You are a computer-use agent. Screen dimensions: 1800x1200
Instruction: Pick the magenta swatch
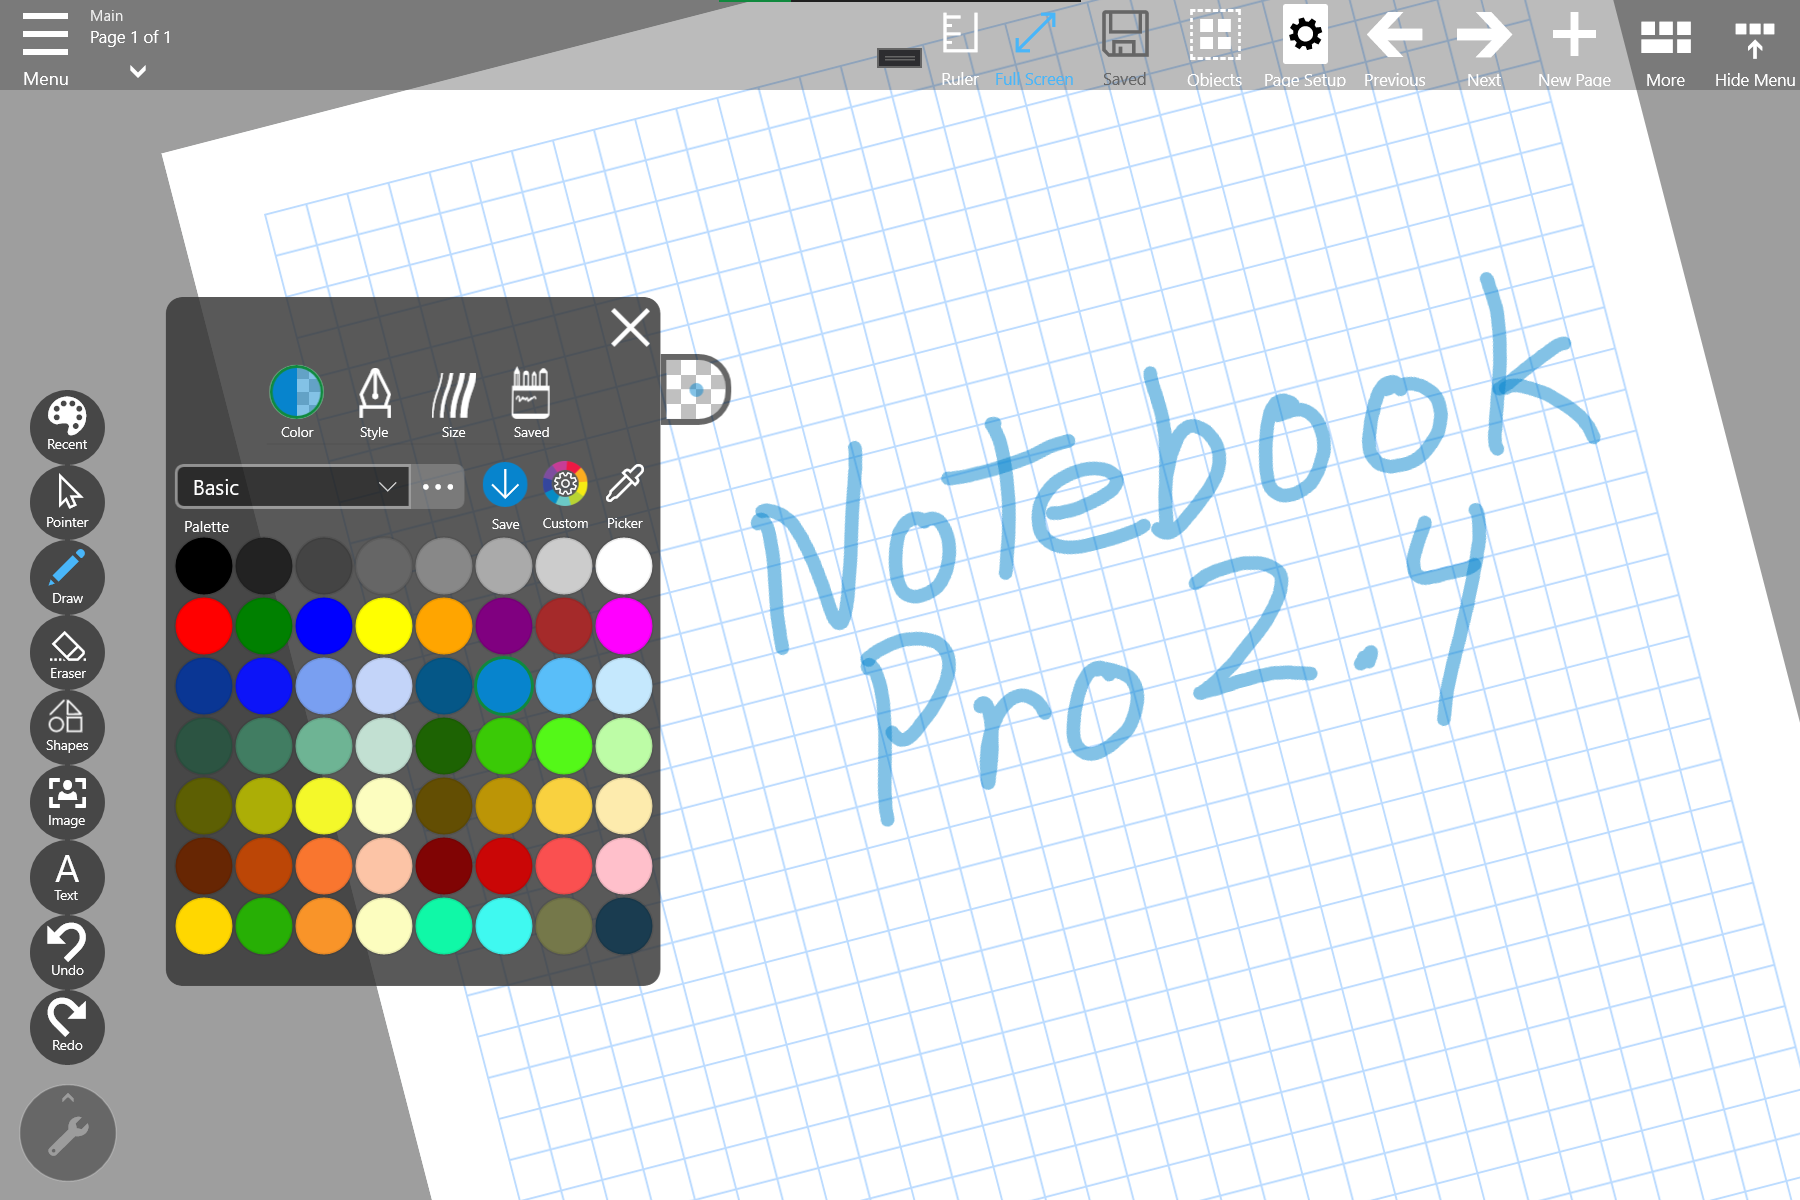pos(624,626)
